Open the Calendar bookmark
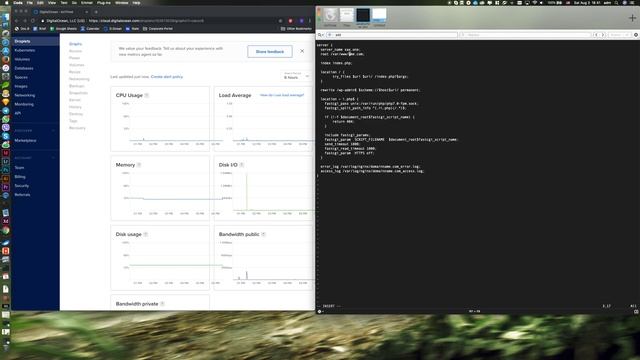Viewport: 640px width, 360px height. [x=90, y=29]
